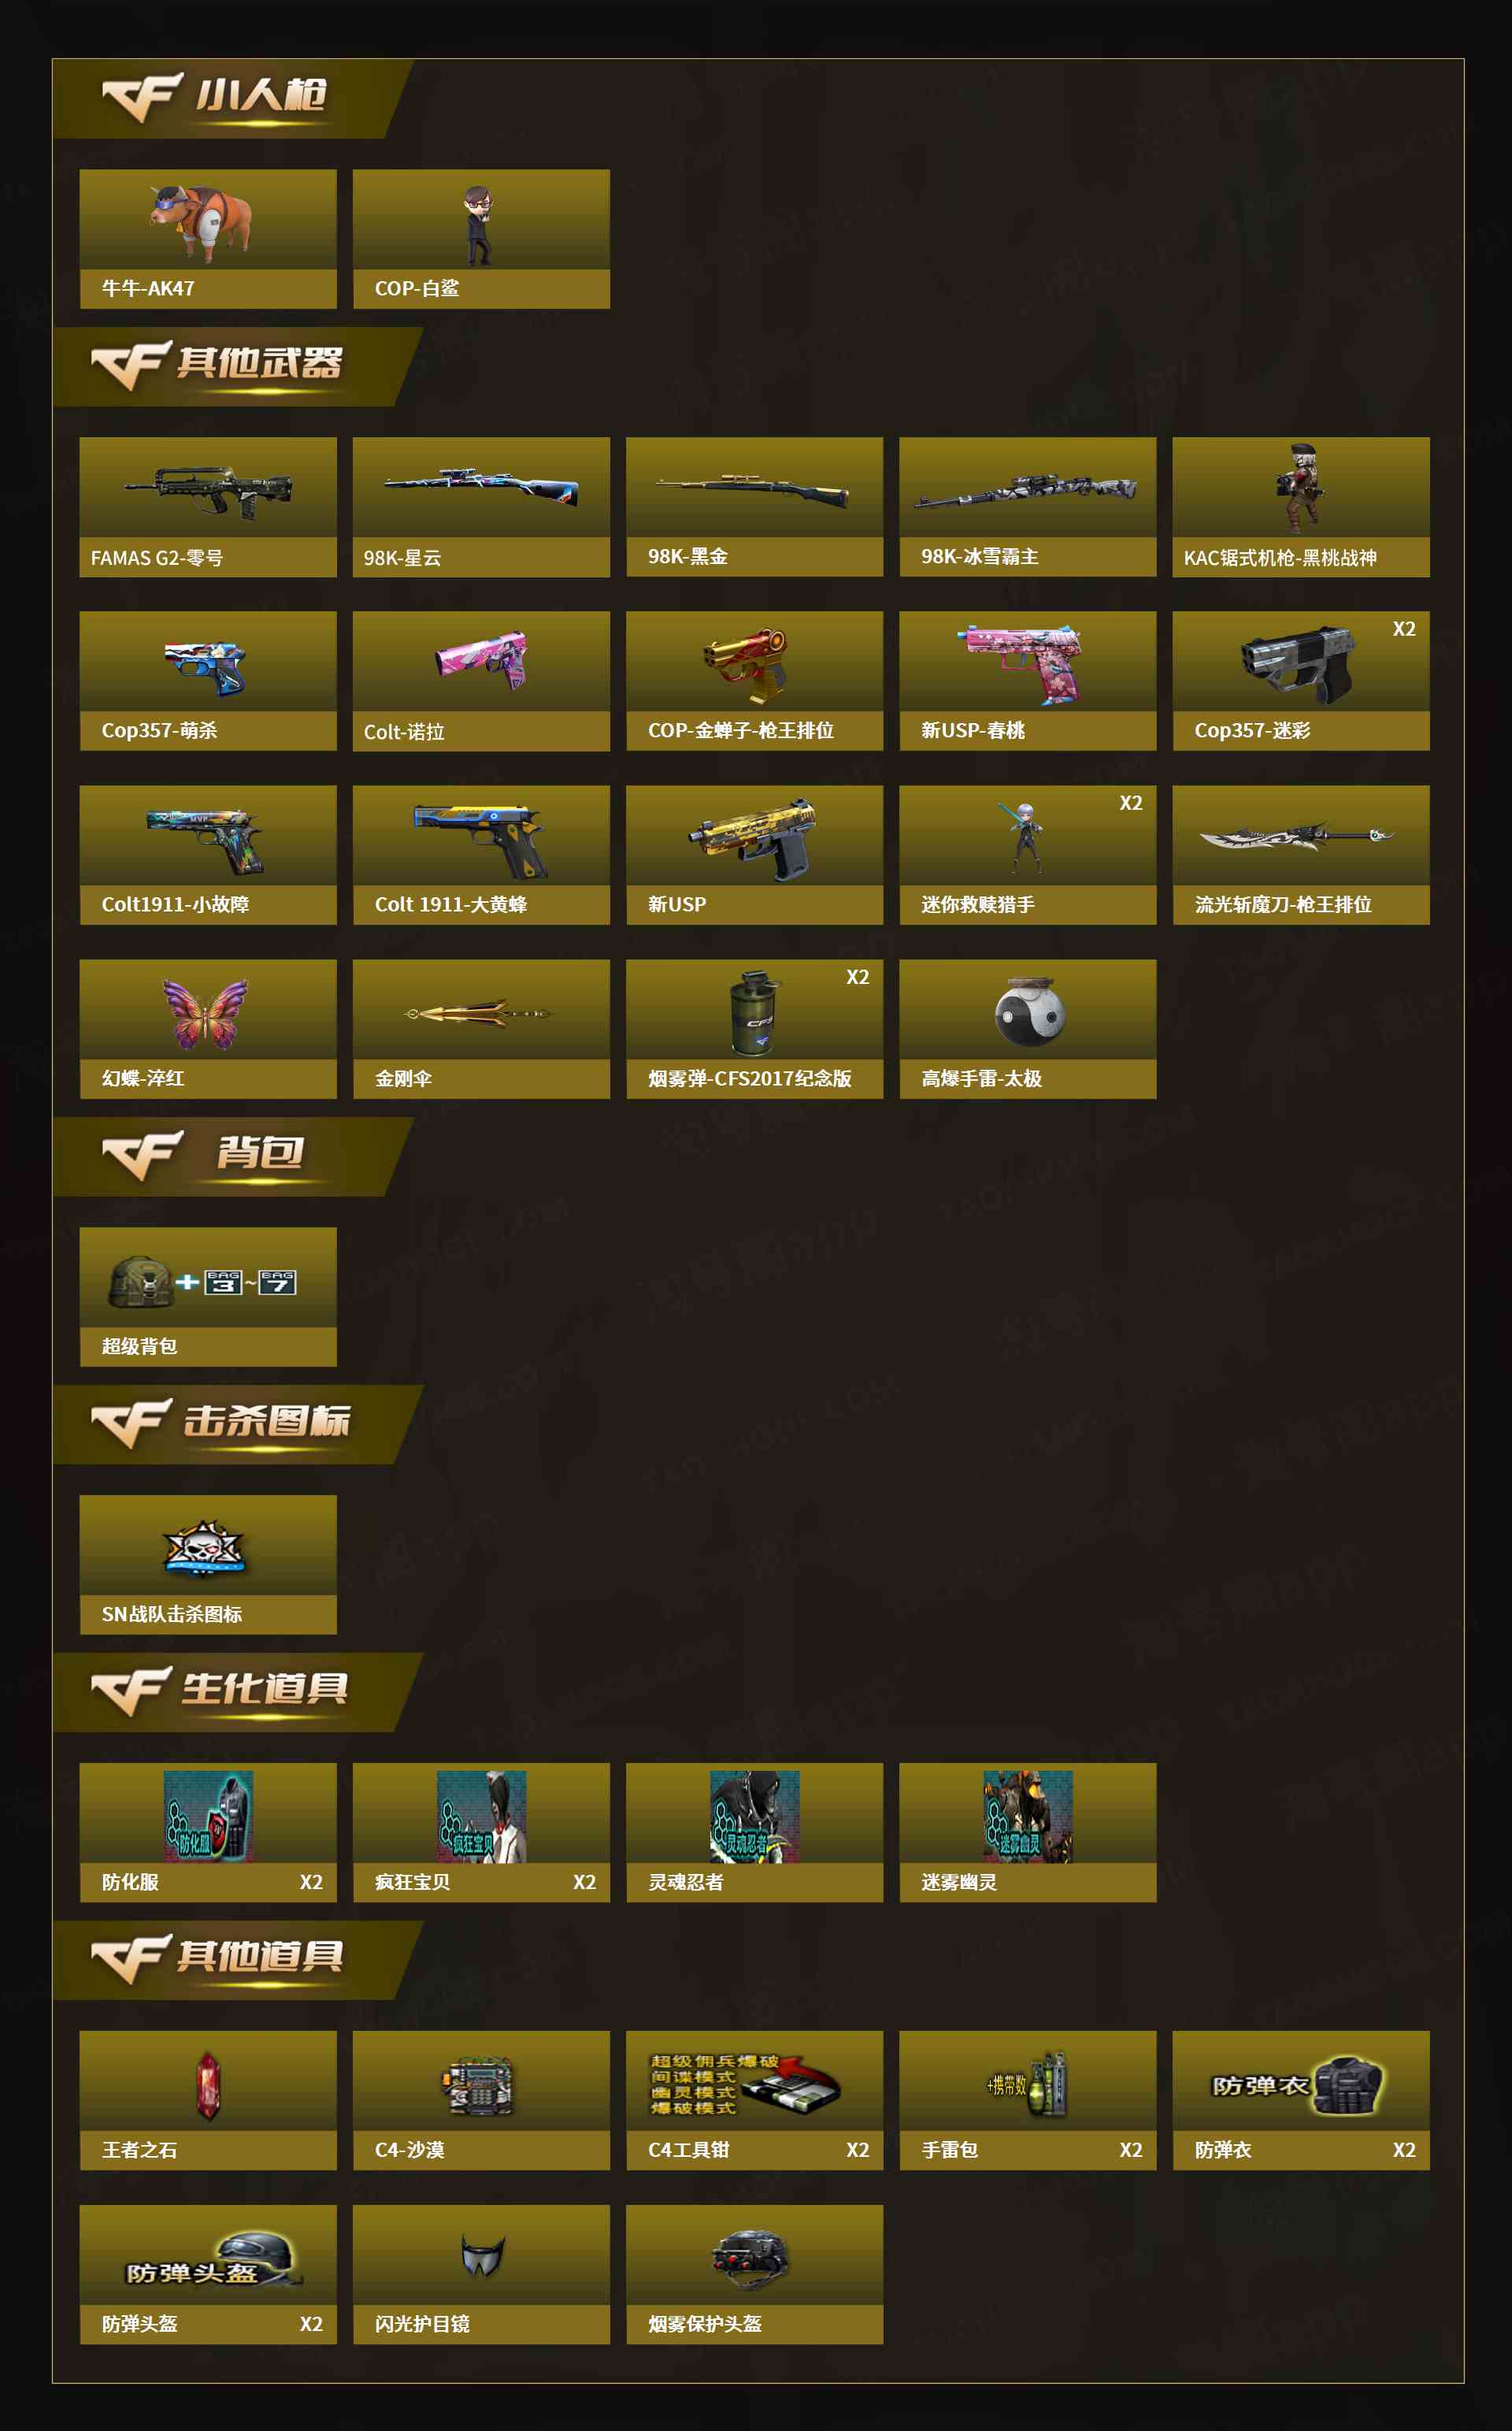
Task: Click the 流光斩魔刀-枪王排位 label
Action: [1283, 904]
